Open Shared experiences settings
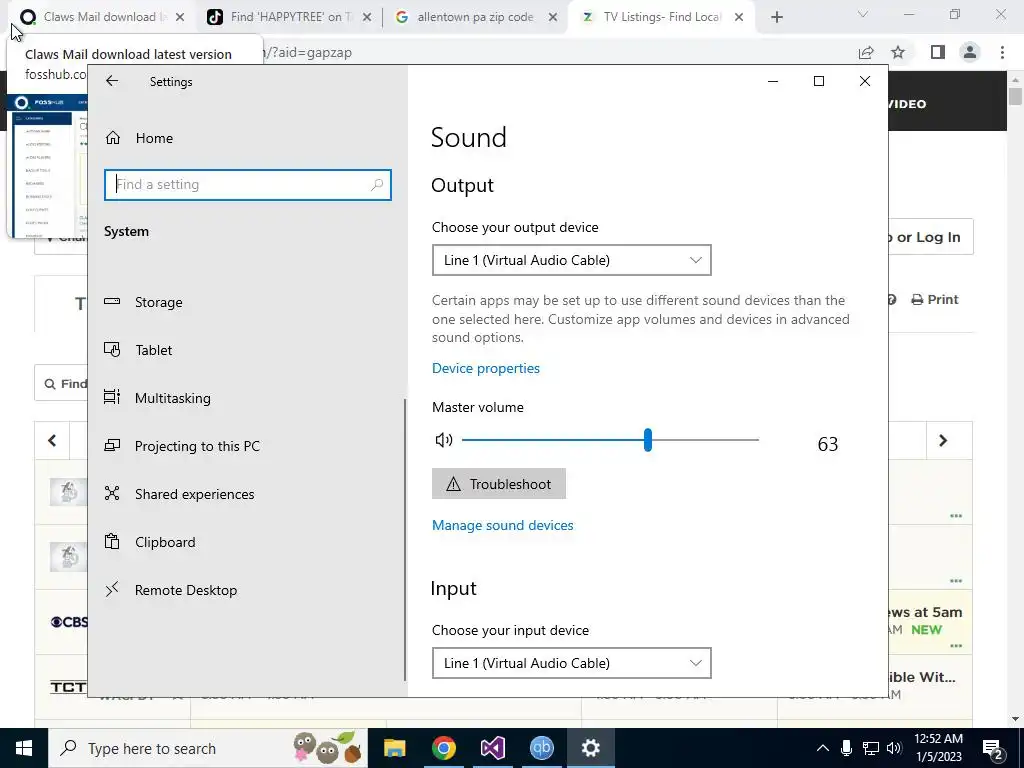Viewport: 1024px width, 768px height. pos(180,494)
